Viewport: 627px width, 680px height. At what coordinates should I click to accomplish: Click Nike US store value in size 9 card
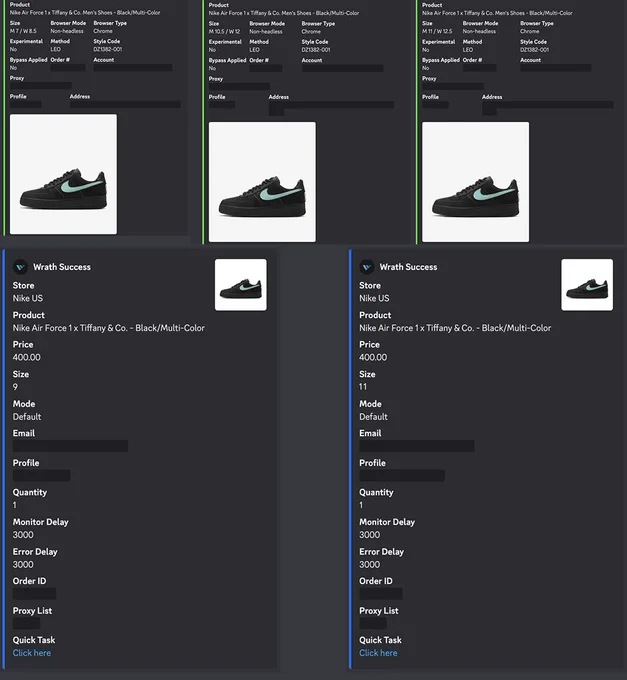[28, 298]
